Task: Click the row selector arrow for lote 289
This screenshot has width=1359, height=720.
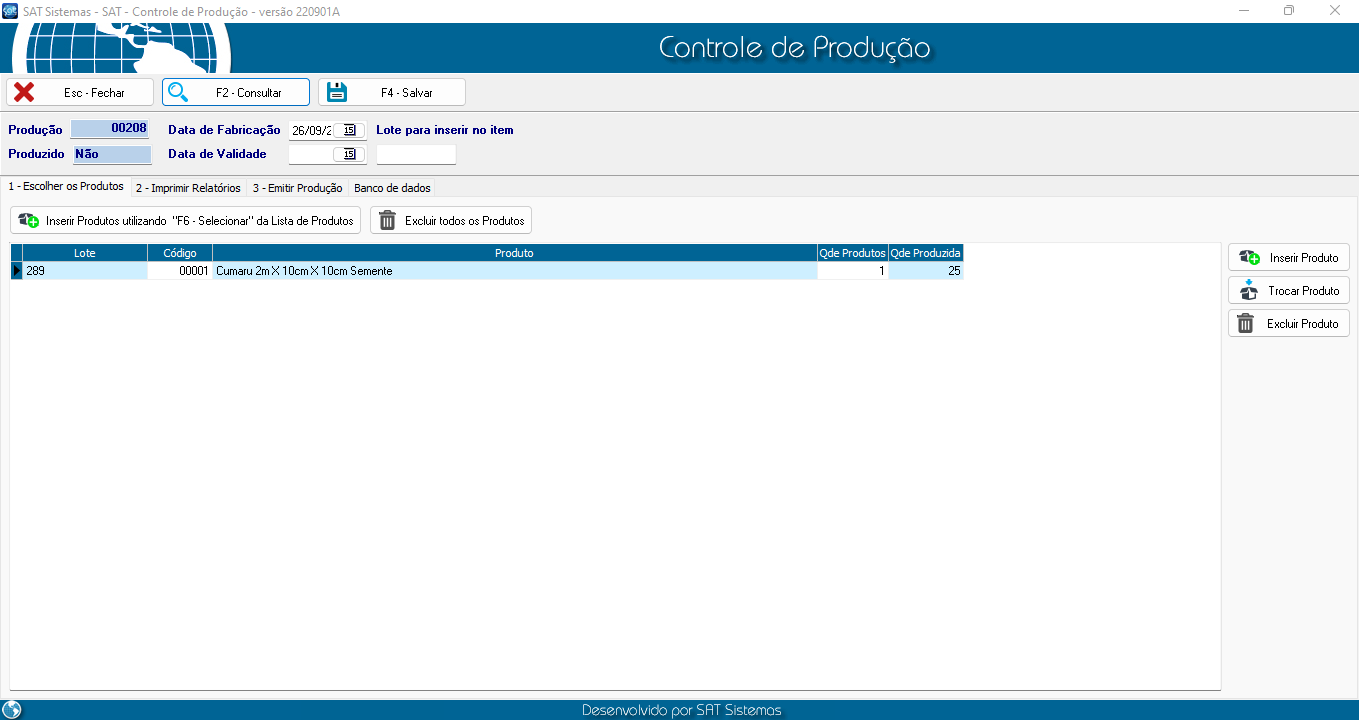Action: (17, 271)
